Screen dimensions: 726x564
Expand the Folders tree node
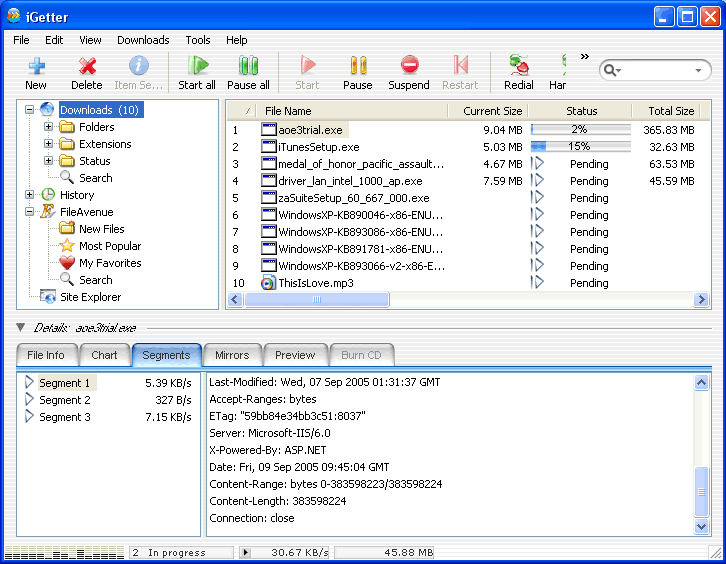49,127
